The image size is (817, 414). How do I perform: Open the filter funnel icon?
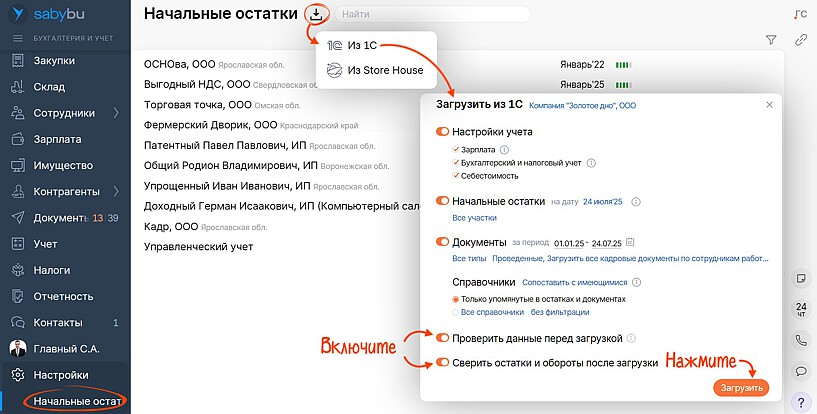[x=771, y=40]
